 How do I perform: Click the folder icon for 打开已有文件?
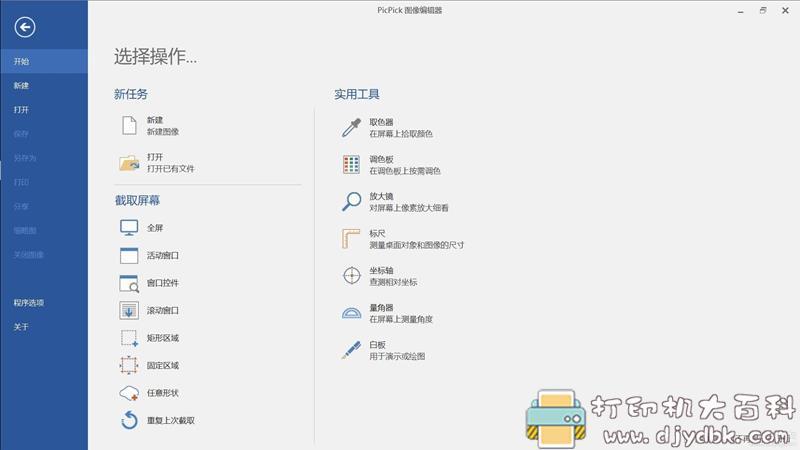129,163
